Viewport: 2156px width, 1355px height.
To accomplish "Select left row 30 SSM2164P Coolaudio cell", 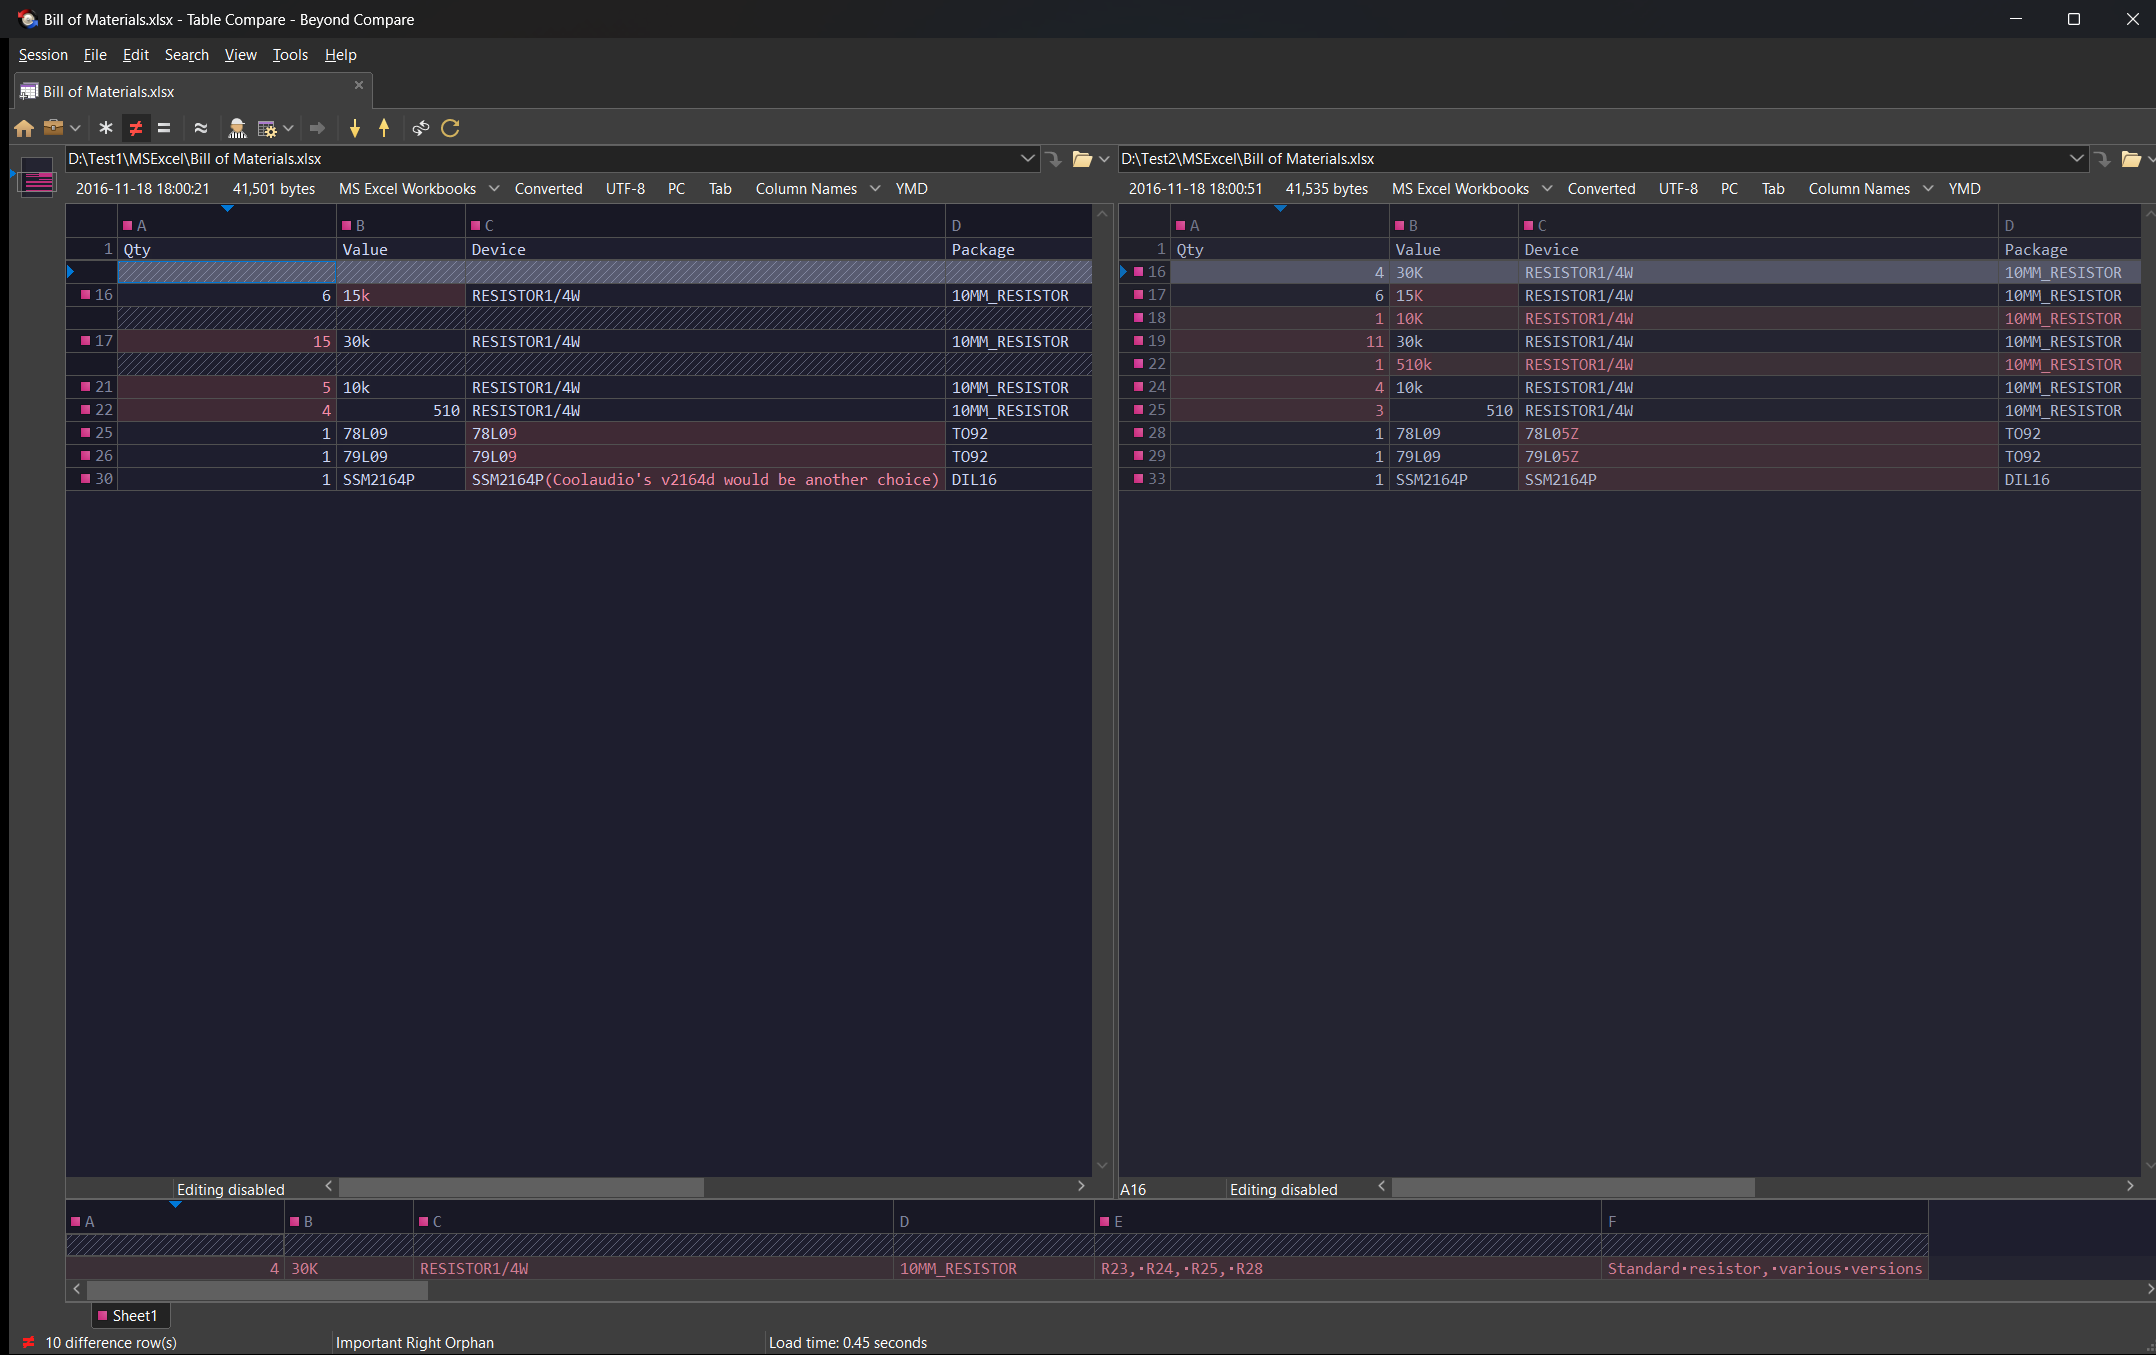I will pyautogui.click(x=705, y=480).
